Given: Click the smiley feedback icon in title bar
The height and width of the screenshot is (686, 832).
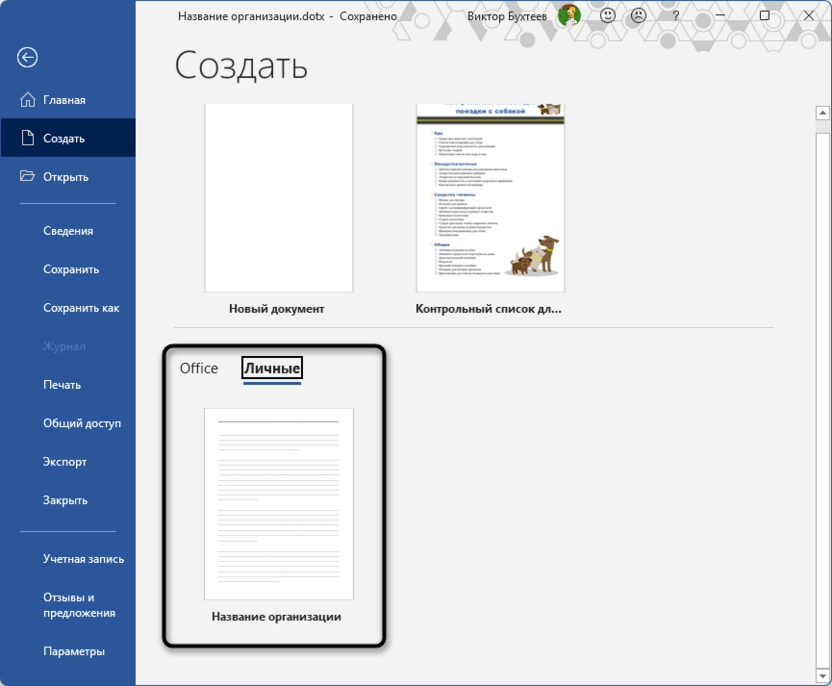Looking at the screenshot, I should 606,16.
